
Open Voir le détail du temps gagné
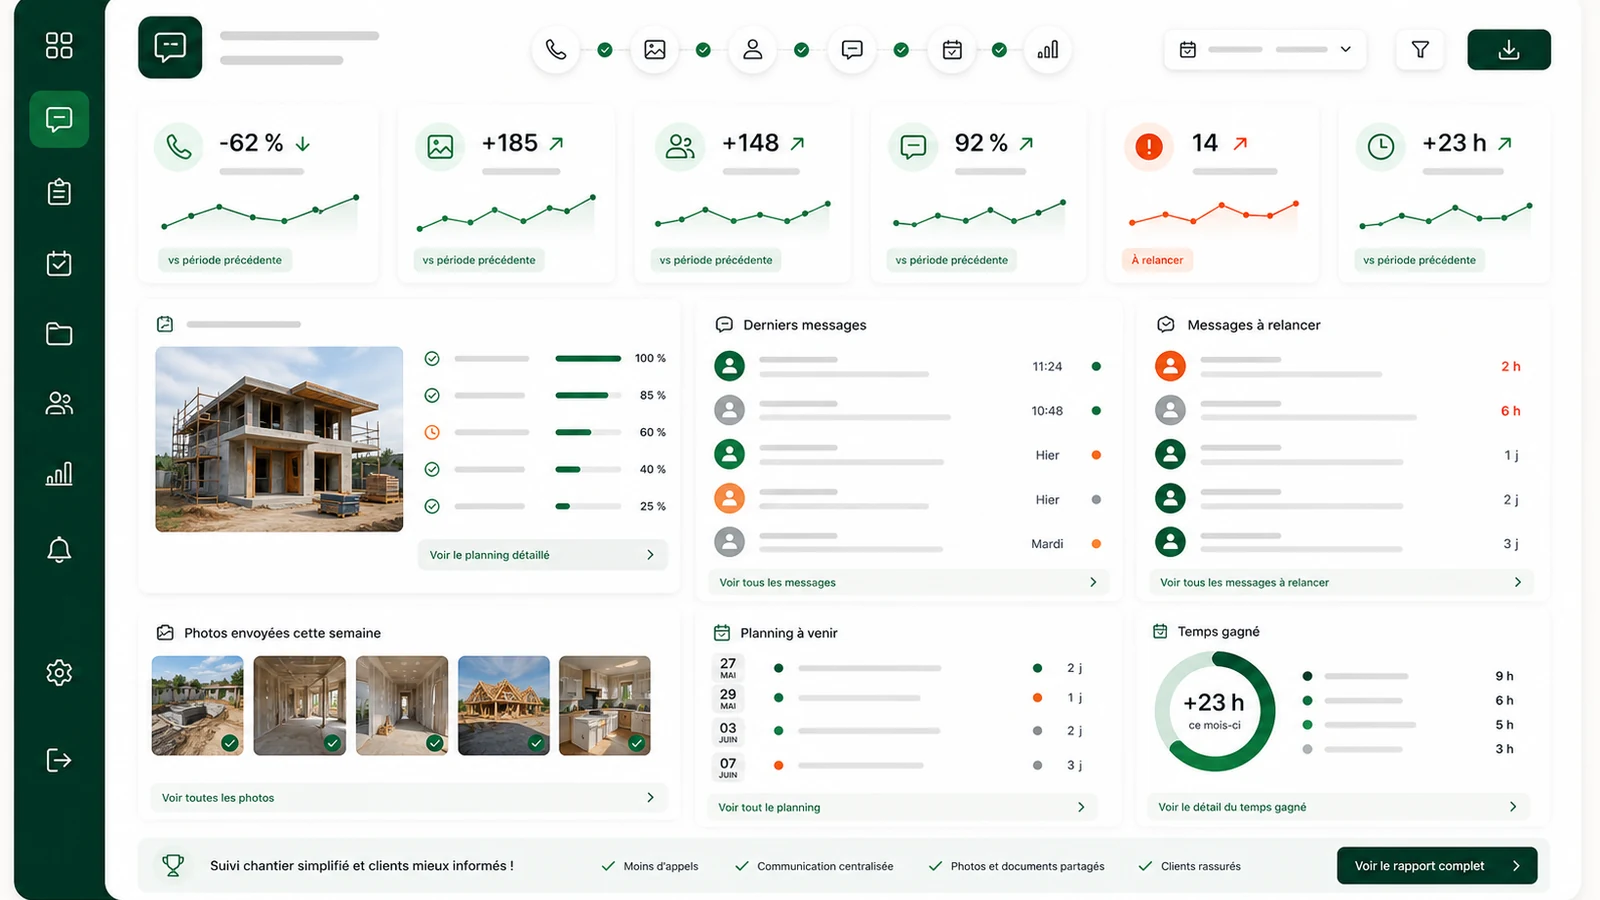(1337, 807)
